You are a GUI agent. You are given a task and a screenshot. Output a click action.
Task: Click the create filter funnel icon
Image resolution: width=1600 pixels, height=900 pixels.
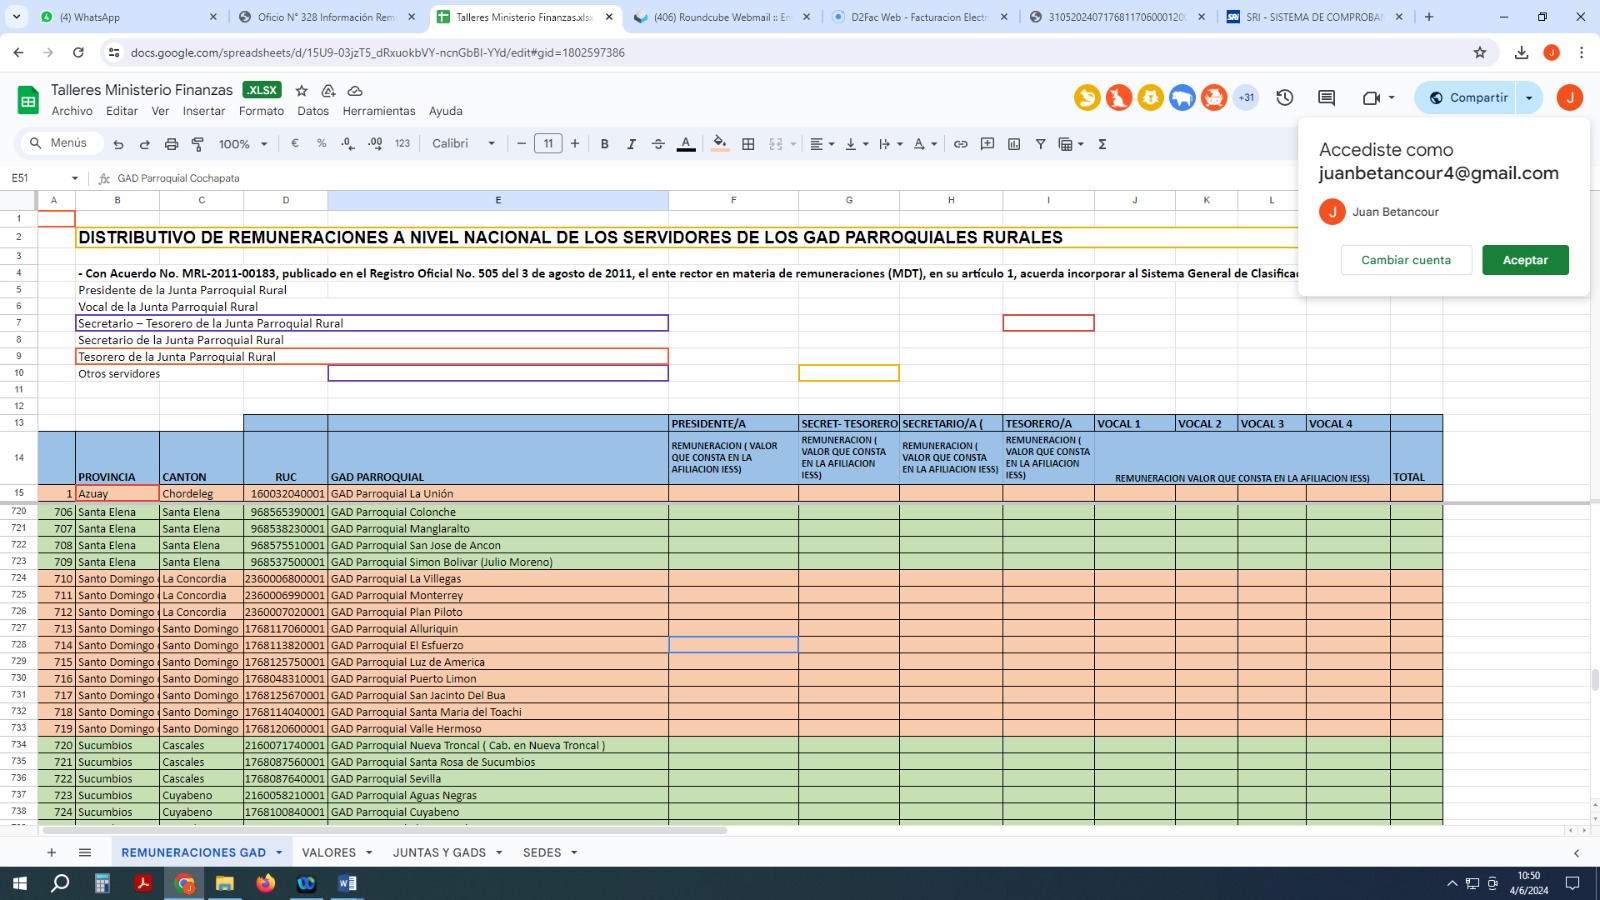pyautogui.click(x=1040, y=144)
